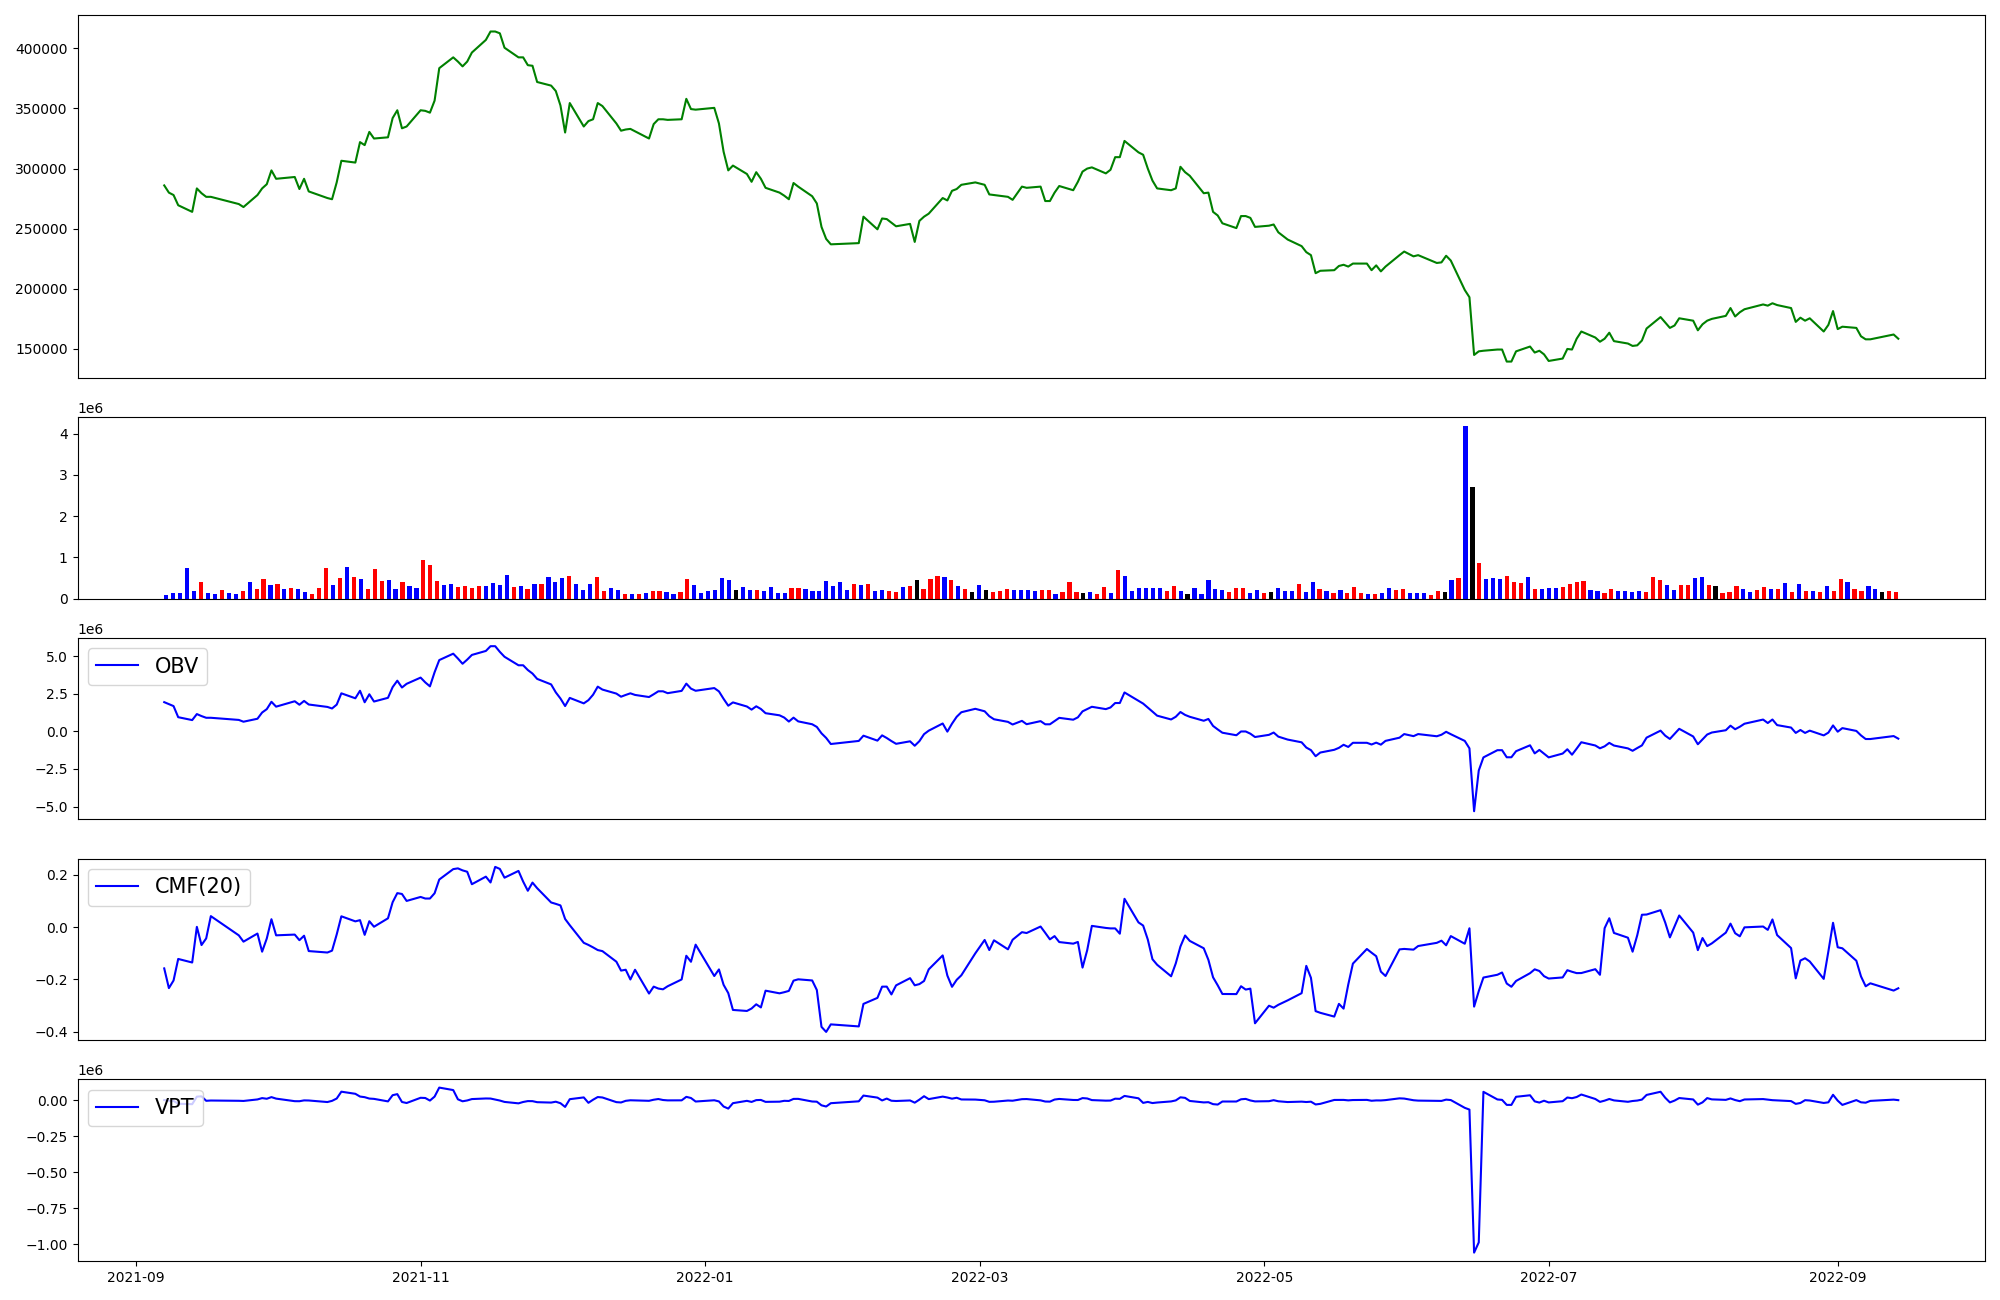The width and height of the screenshot is (2000, 1300).
Task: Click the 2022-03 x-axis tick label
Action: point(980,1276)
